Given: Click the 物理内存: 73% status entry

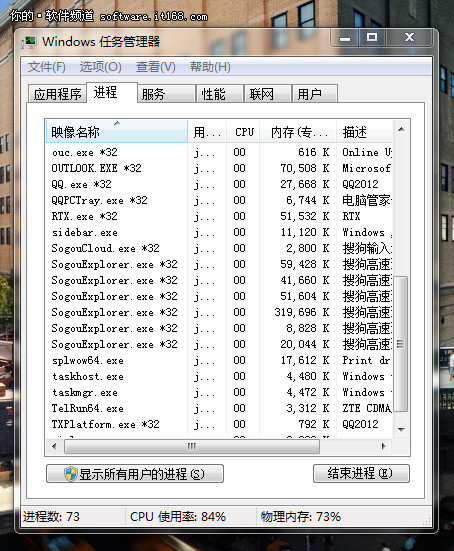Looking at the screenshot, I should [300, 517].
